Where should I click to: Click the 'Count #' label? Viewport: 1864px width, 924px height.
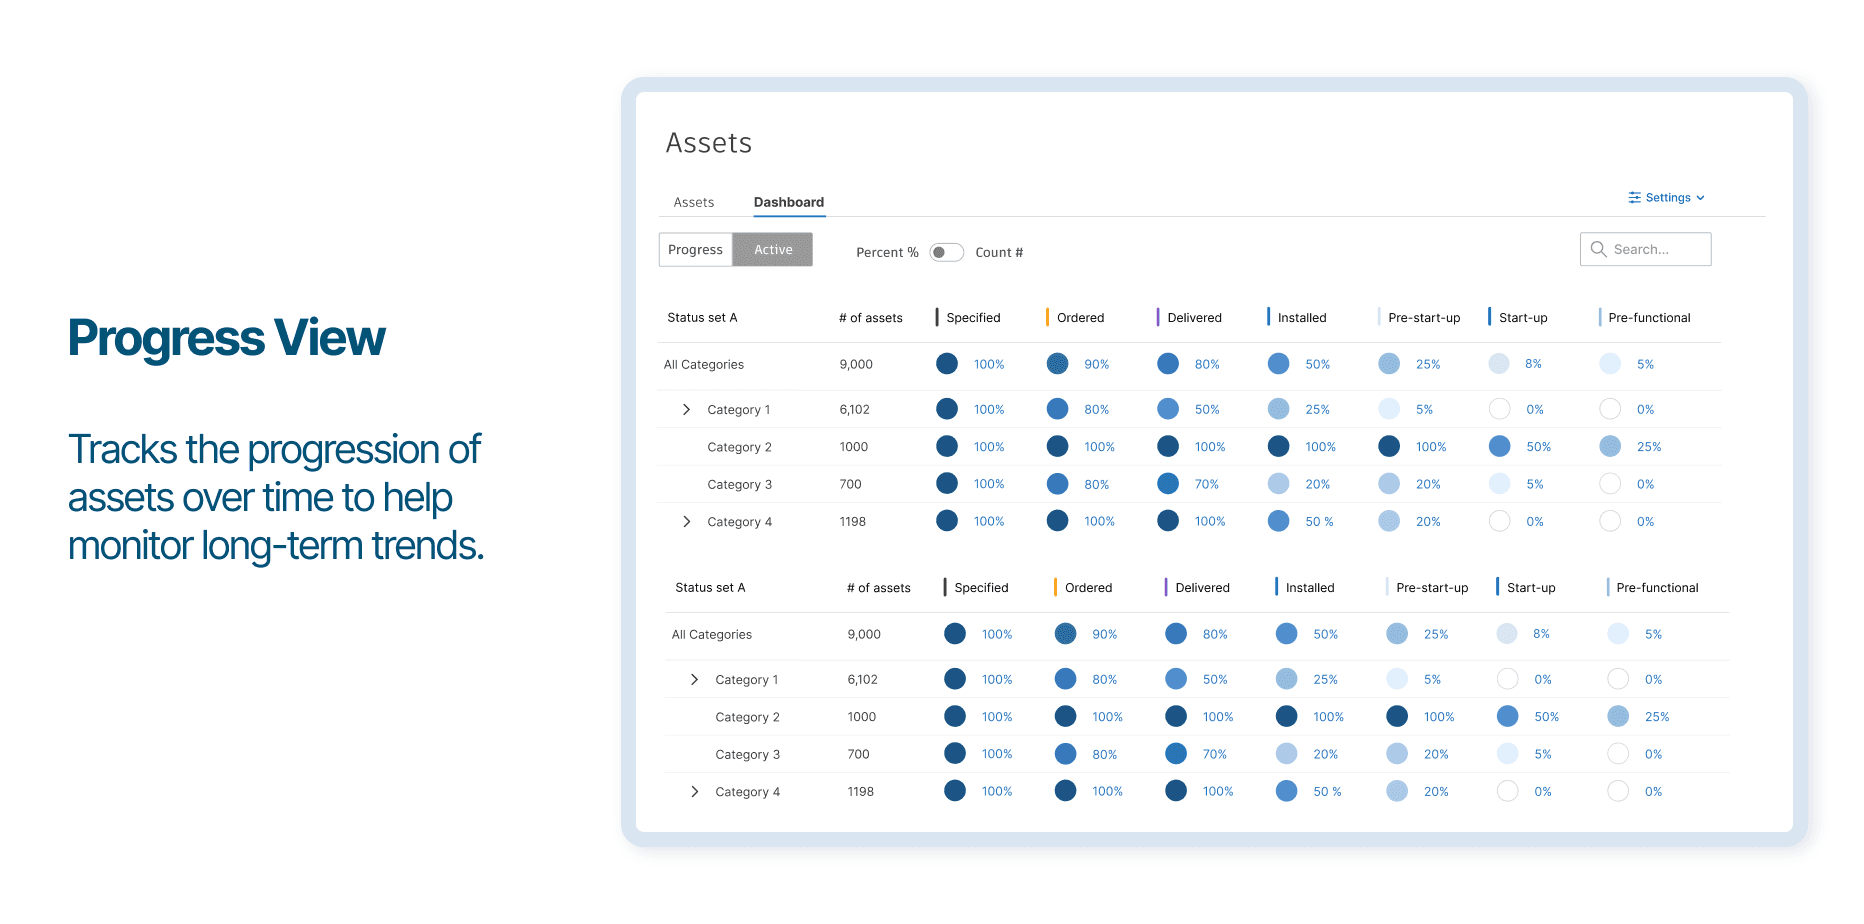(999, 253)
